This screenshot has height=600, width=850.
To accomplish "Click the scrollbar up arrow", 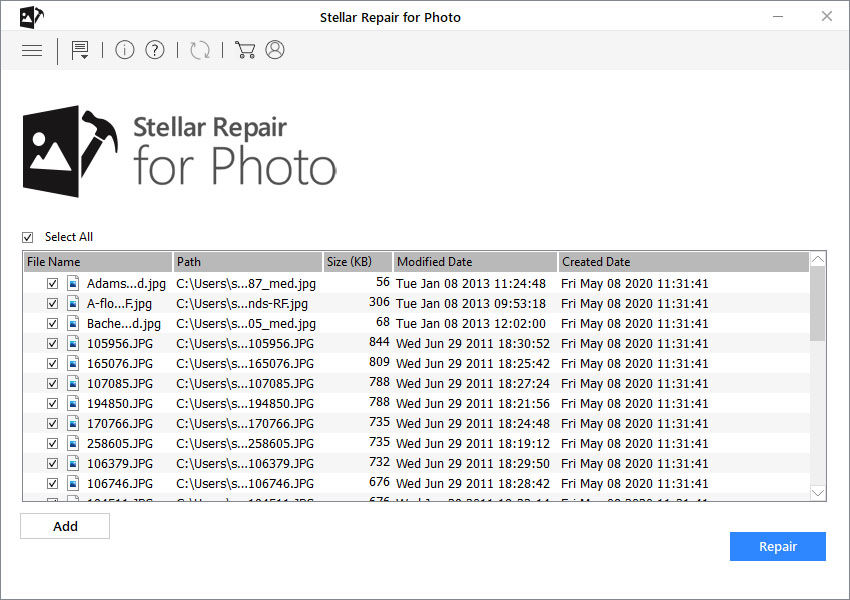I will coord(816,258).
